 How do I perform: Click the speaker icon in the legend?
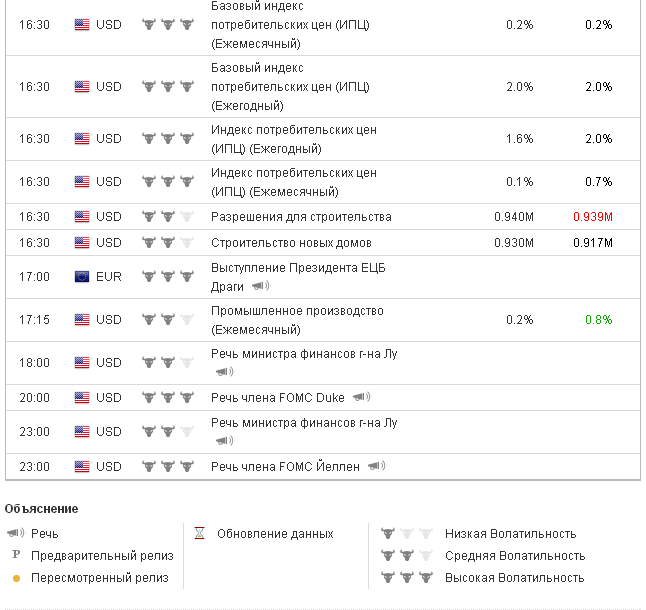pos(16,533)
